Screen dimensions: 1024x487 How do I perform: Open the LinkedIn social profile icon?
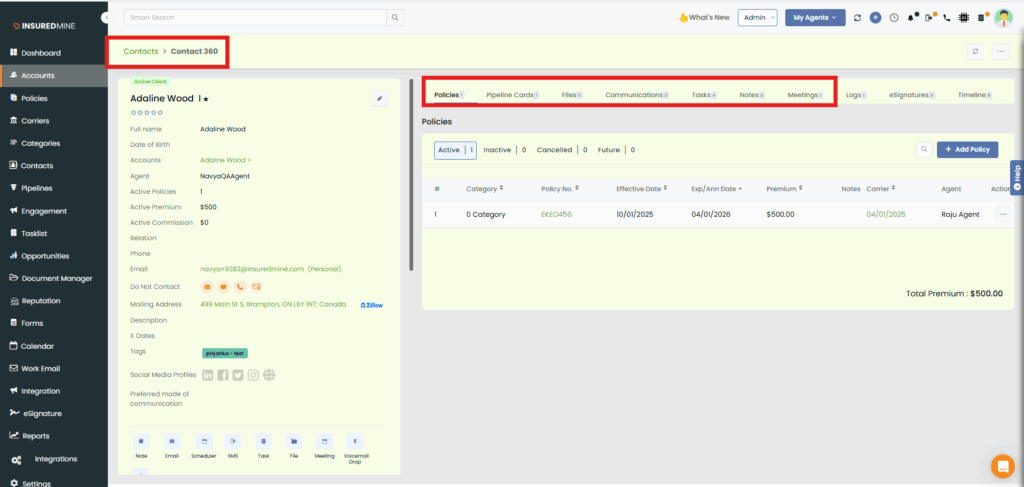click(207, 375)
